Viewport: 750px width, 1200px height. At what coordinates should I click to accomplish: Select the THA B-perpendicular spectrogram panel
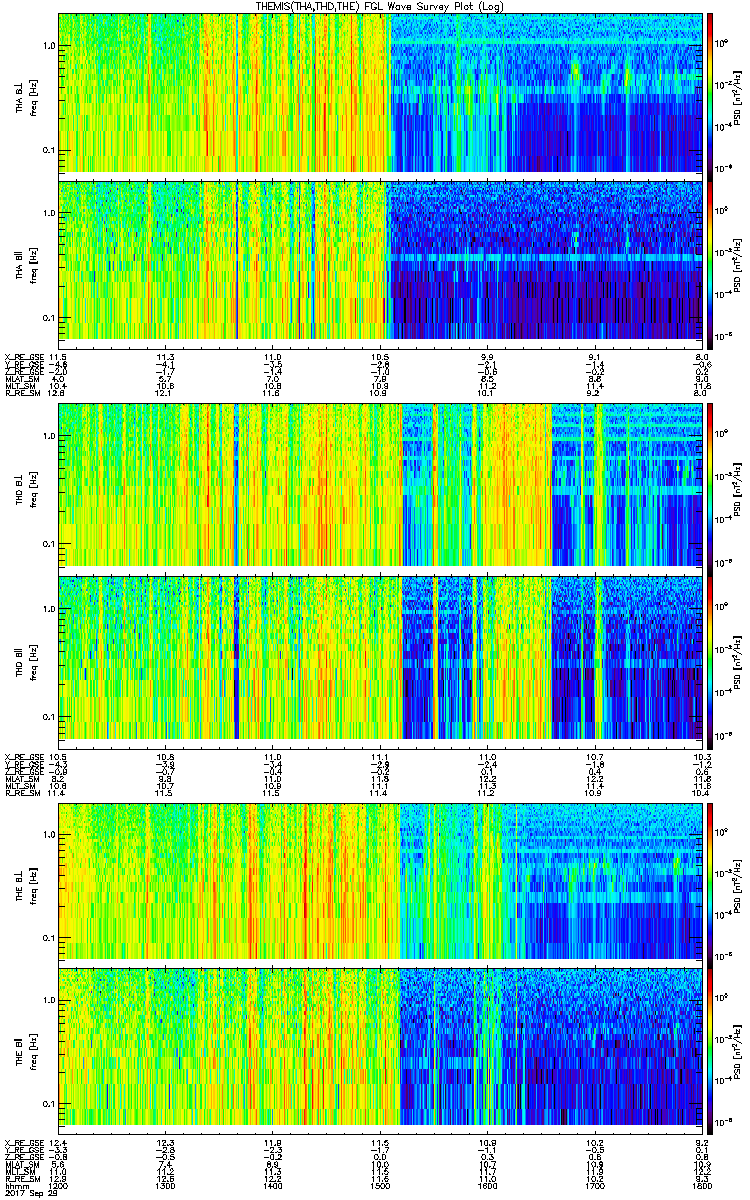(x=380, y=92)
